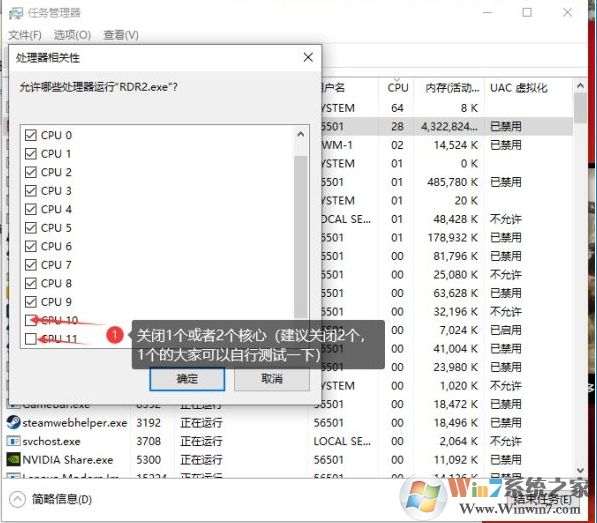The width and height of the screenshot is (597, 523).
Task: Close the Task Manager window
Action: point(567,13)
